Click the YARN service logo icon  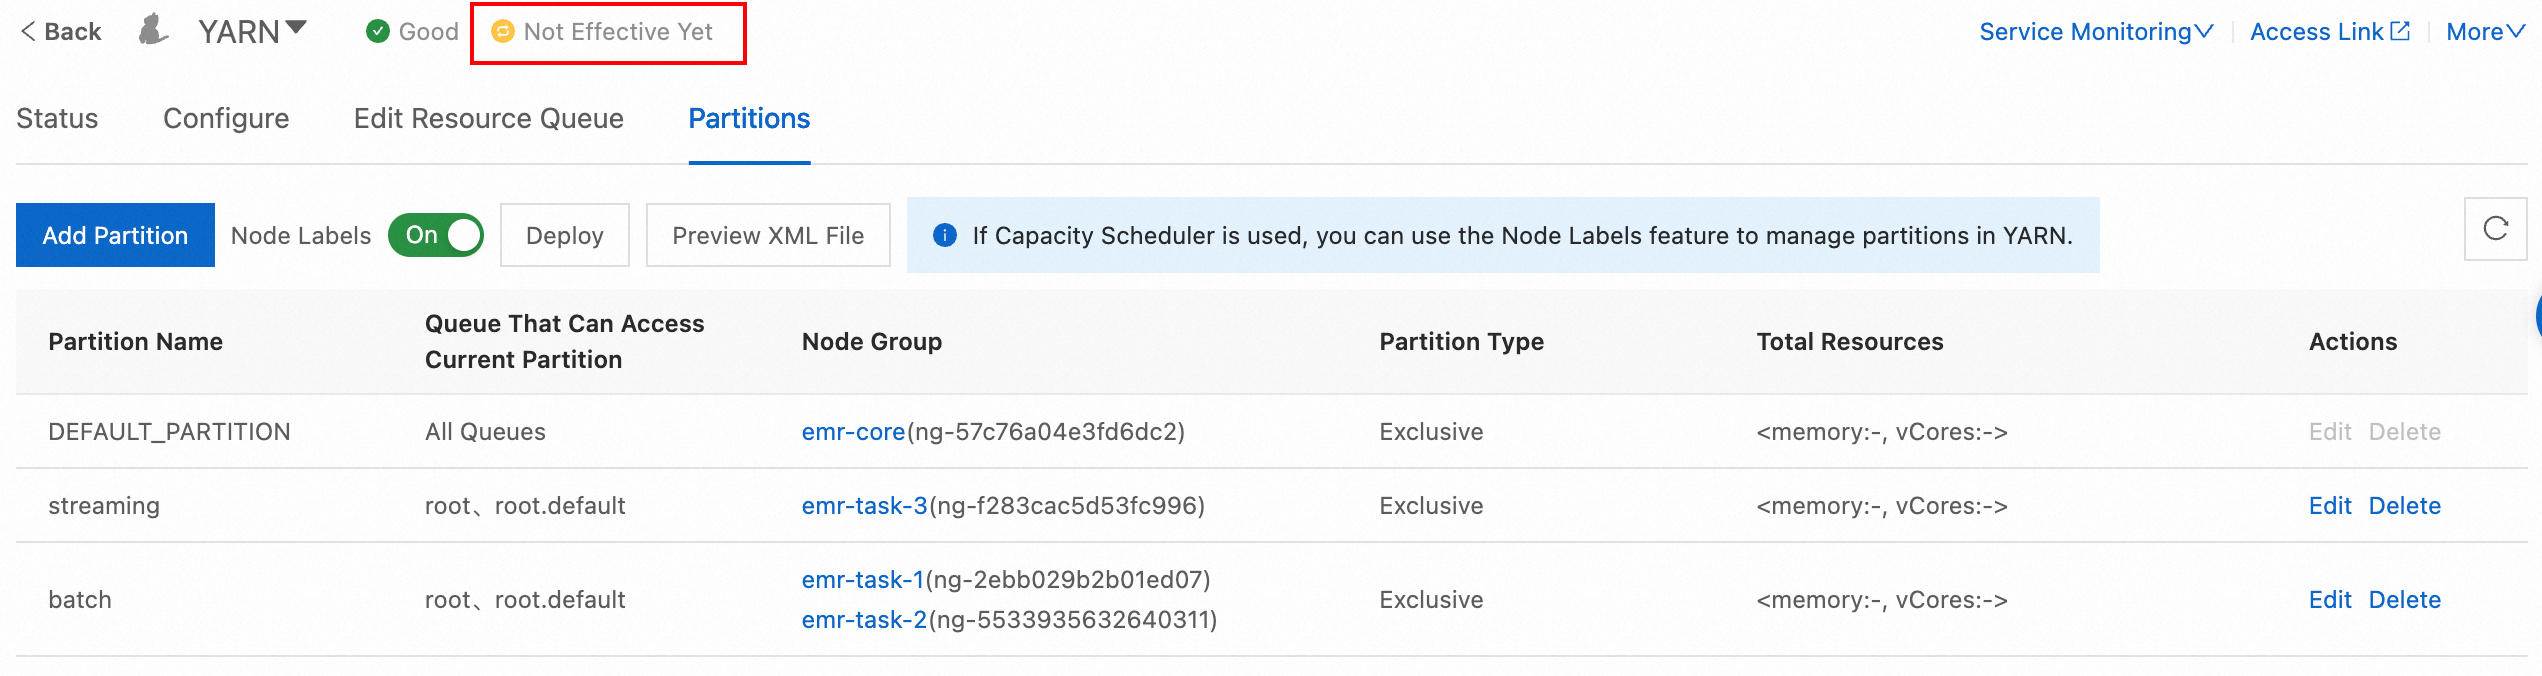(152, 30)
